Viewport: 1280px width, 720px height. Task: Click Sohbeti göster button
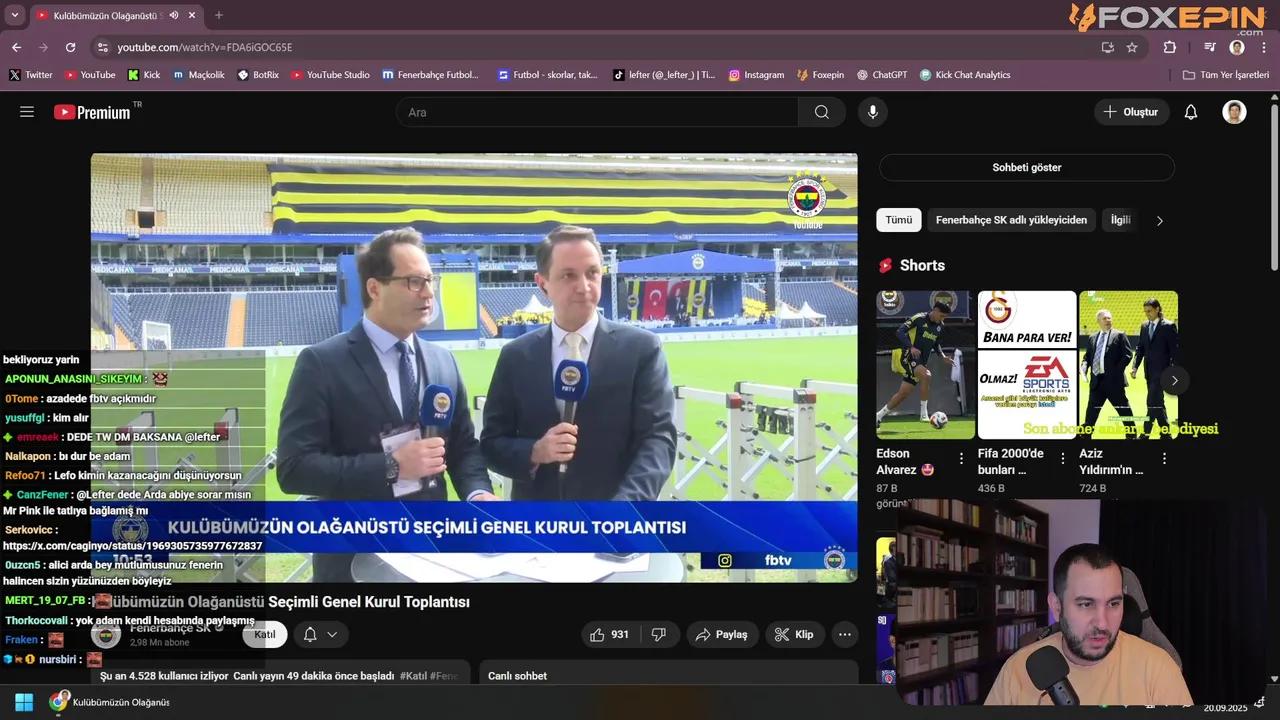click(1027, 167)
